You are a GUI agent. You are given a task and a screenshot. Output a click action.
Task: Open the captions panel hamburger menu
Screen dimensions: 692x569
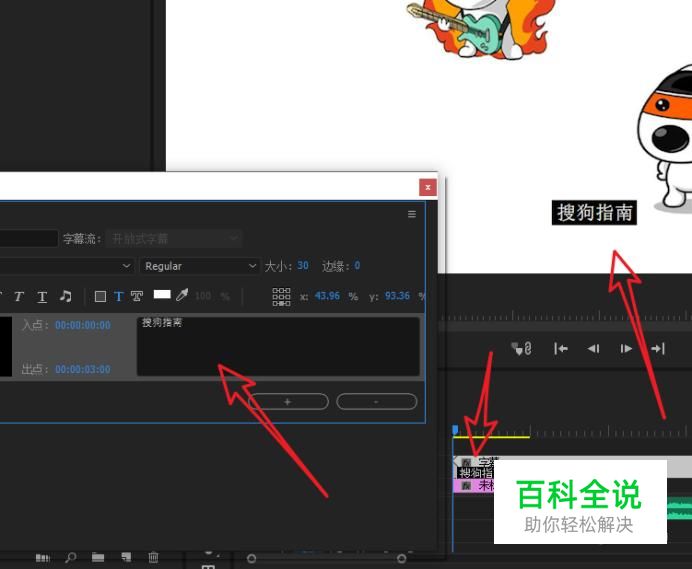pos(412,214)
